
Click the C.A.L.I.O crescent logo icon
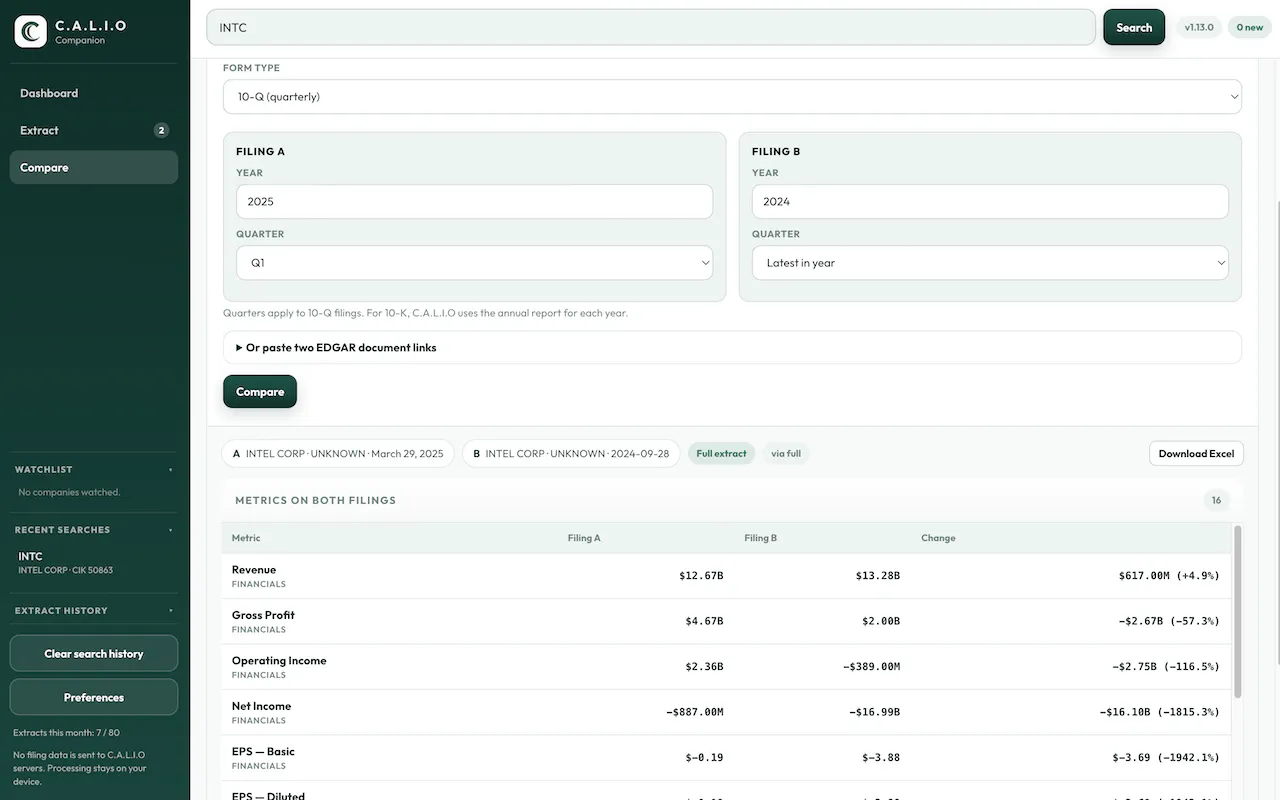(x=31, y=31)
